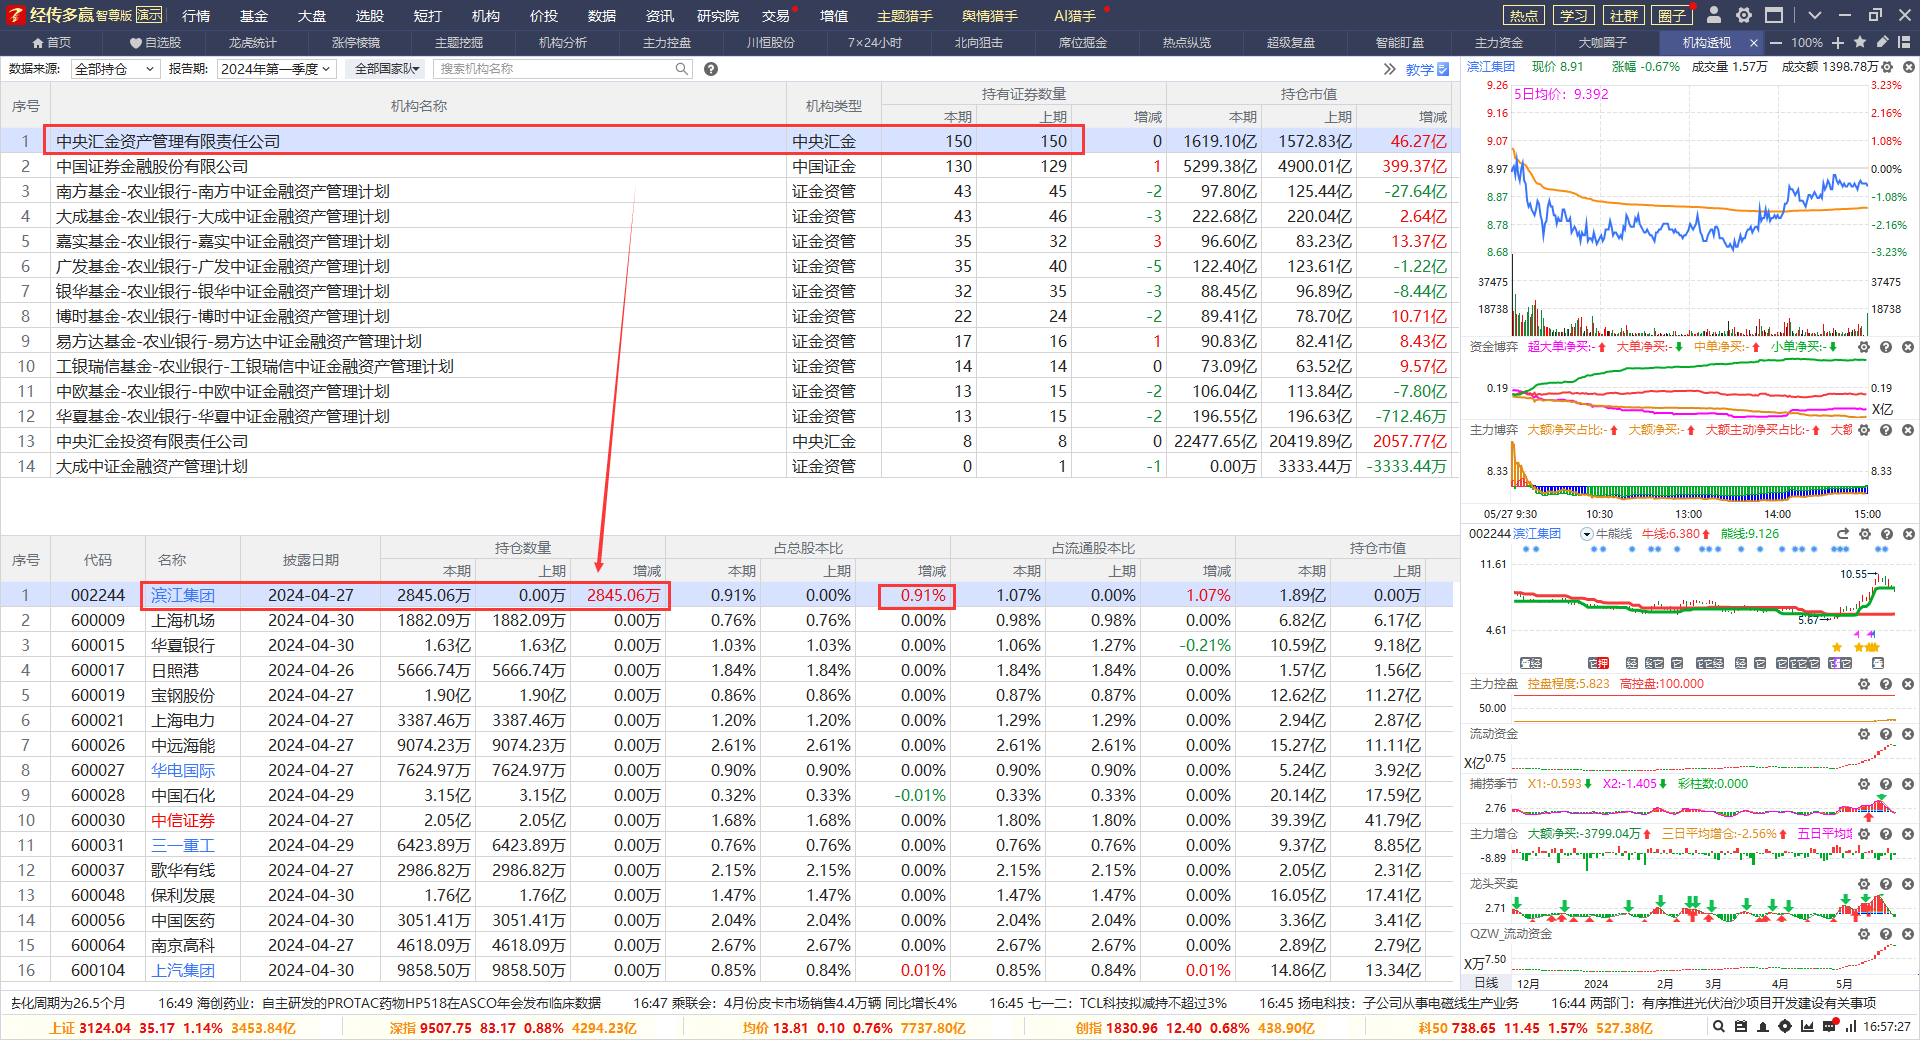This screenshot has width=1920, height=1040.
Task: Sort by 机构类型 column header
Action: click(834, 105)
